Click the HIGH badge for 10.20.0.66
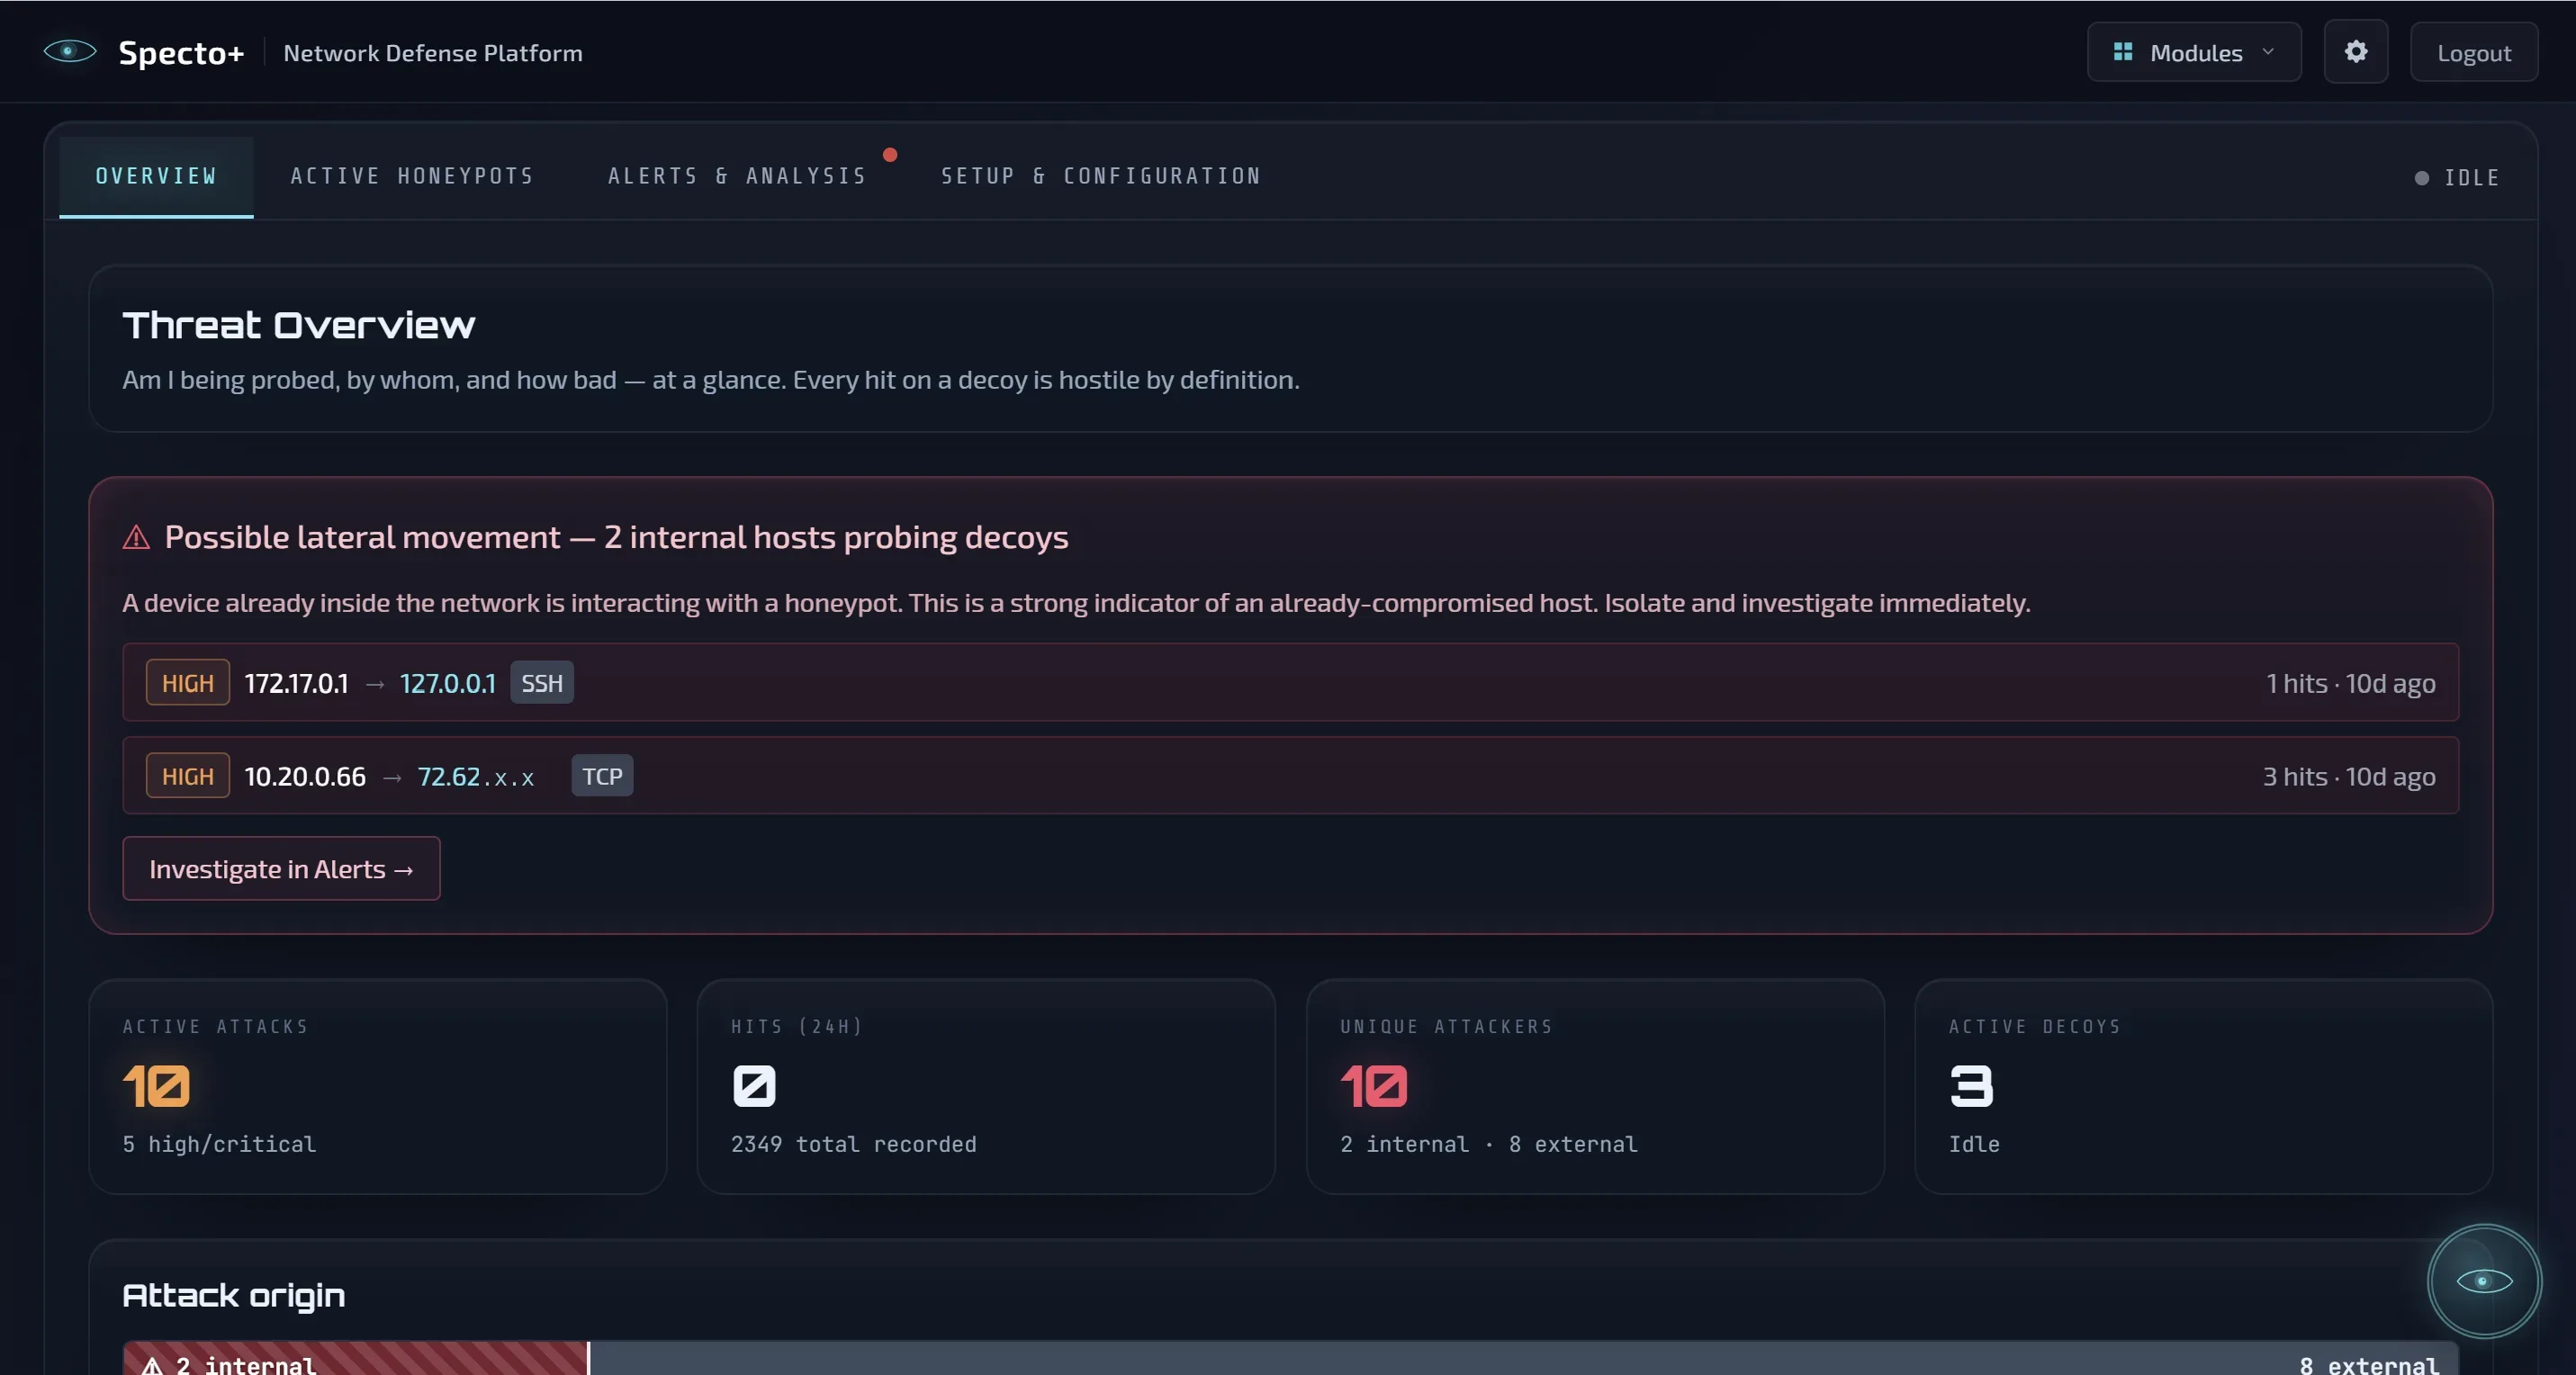The width and height of the screenshot is (2576, 1375). coord(187,776)
